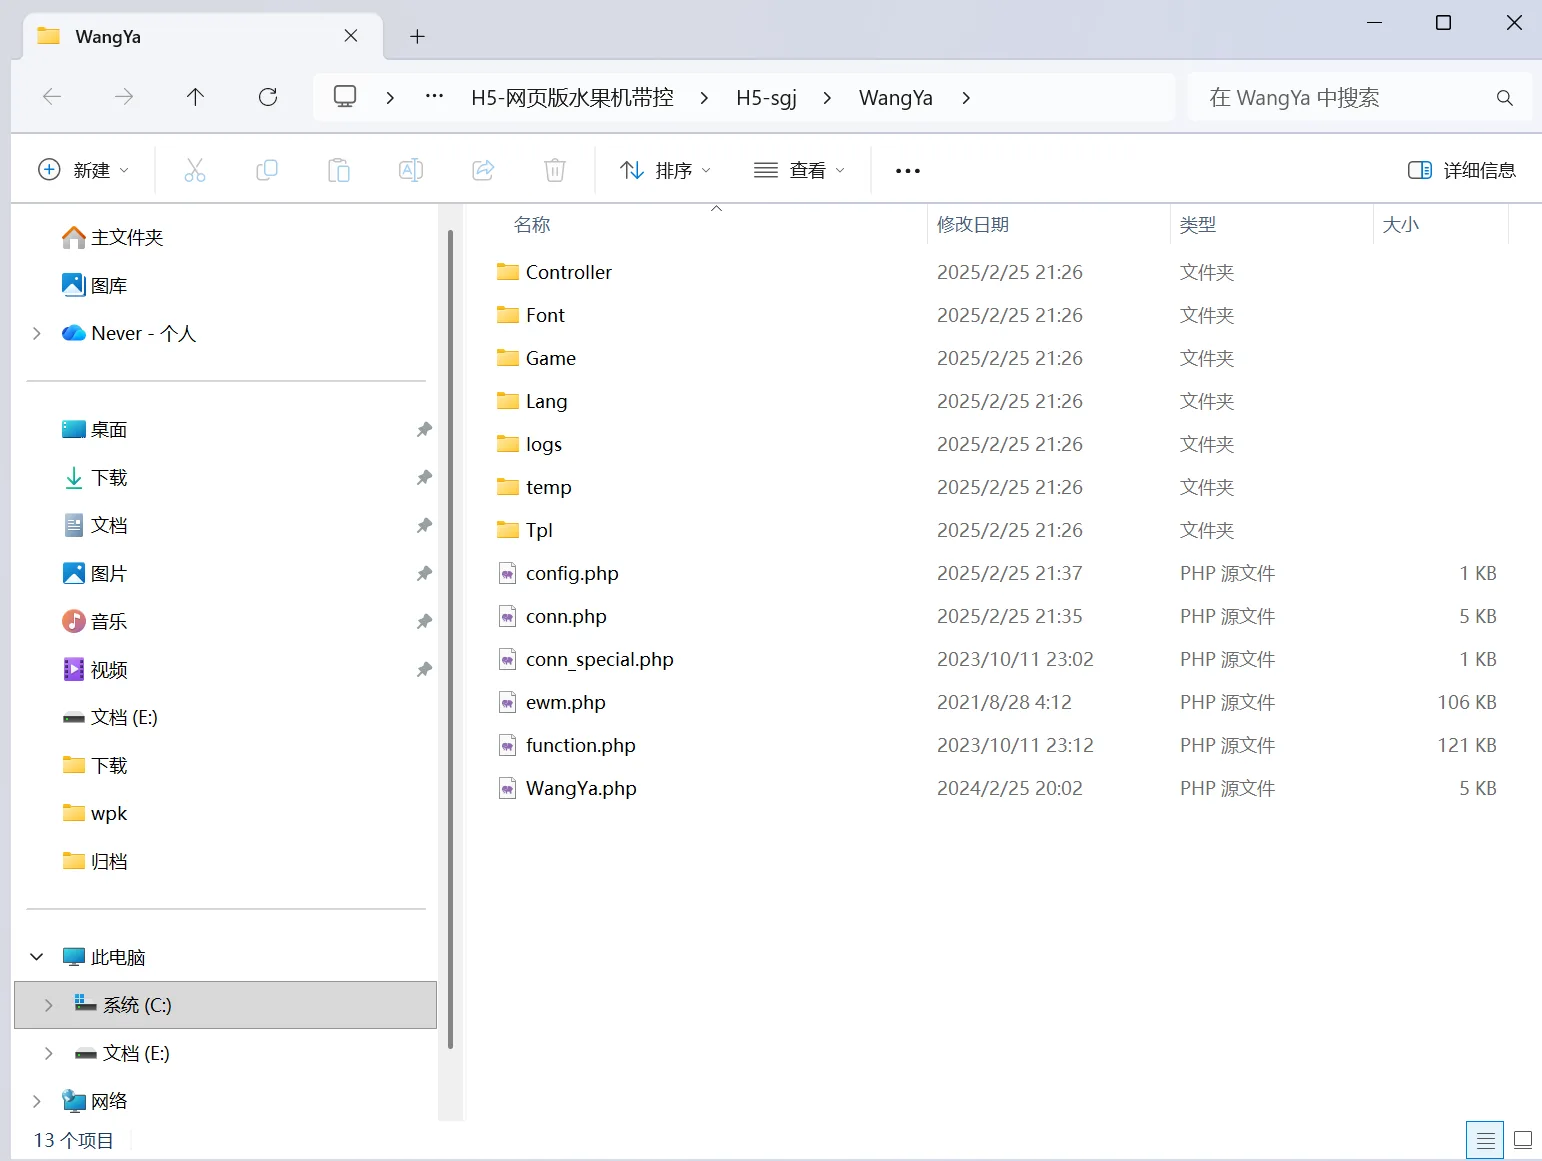Open the three-dot more options menu in toolbar
This screenshot has width=1542, height=1161.
pos(908,171)
